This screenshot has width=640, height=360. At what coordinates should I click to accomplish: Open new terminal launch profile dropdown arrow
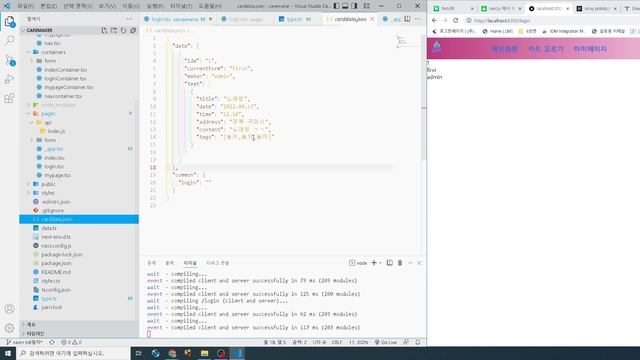(x=380, y=263)
